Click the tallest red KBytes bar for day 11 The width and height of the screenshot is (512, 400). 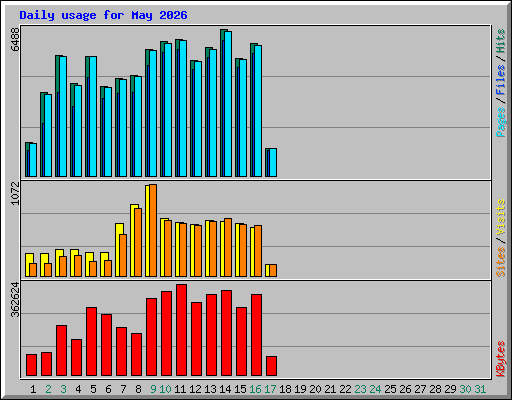(181, 330)
